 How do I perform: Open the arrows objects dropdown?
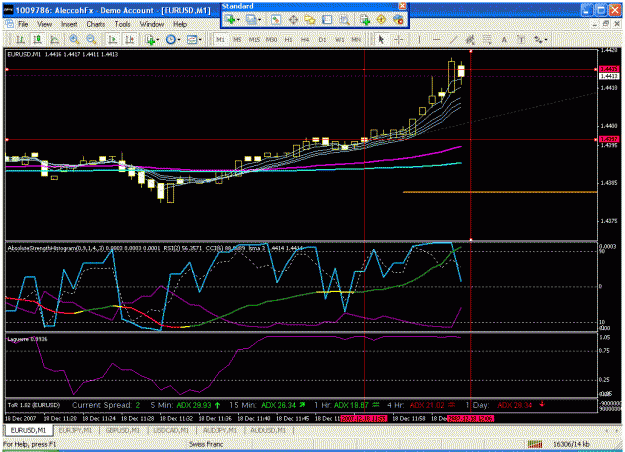(x=540, y=39)
